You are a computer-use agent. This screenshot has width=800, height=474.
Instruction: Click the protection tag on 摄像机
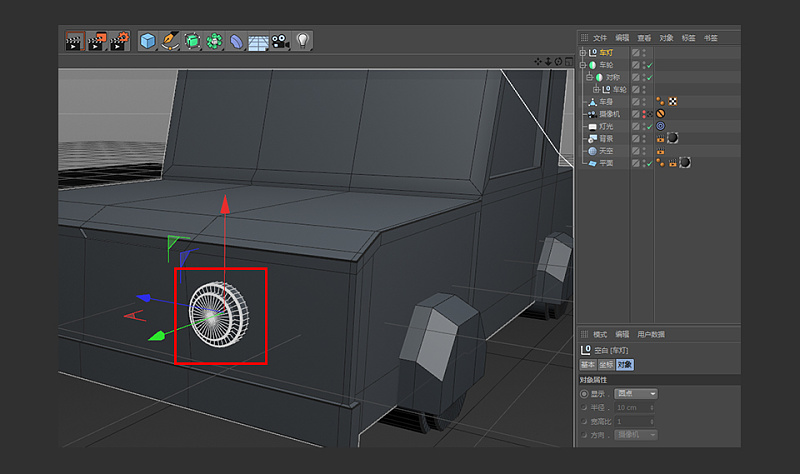point(661,114)
